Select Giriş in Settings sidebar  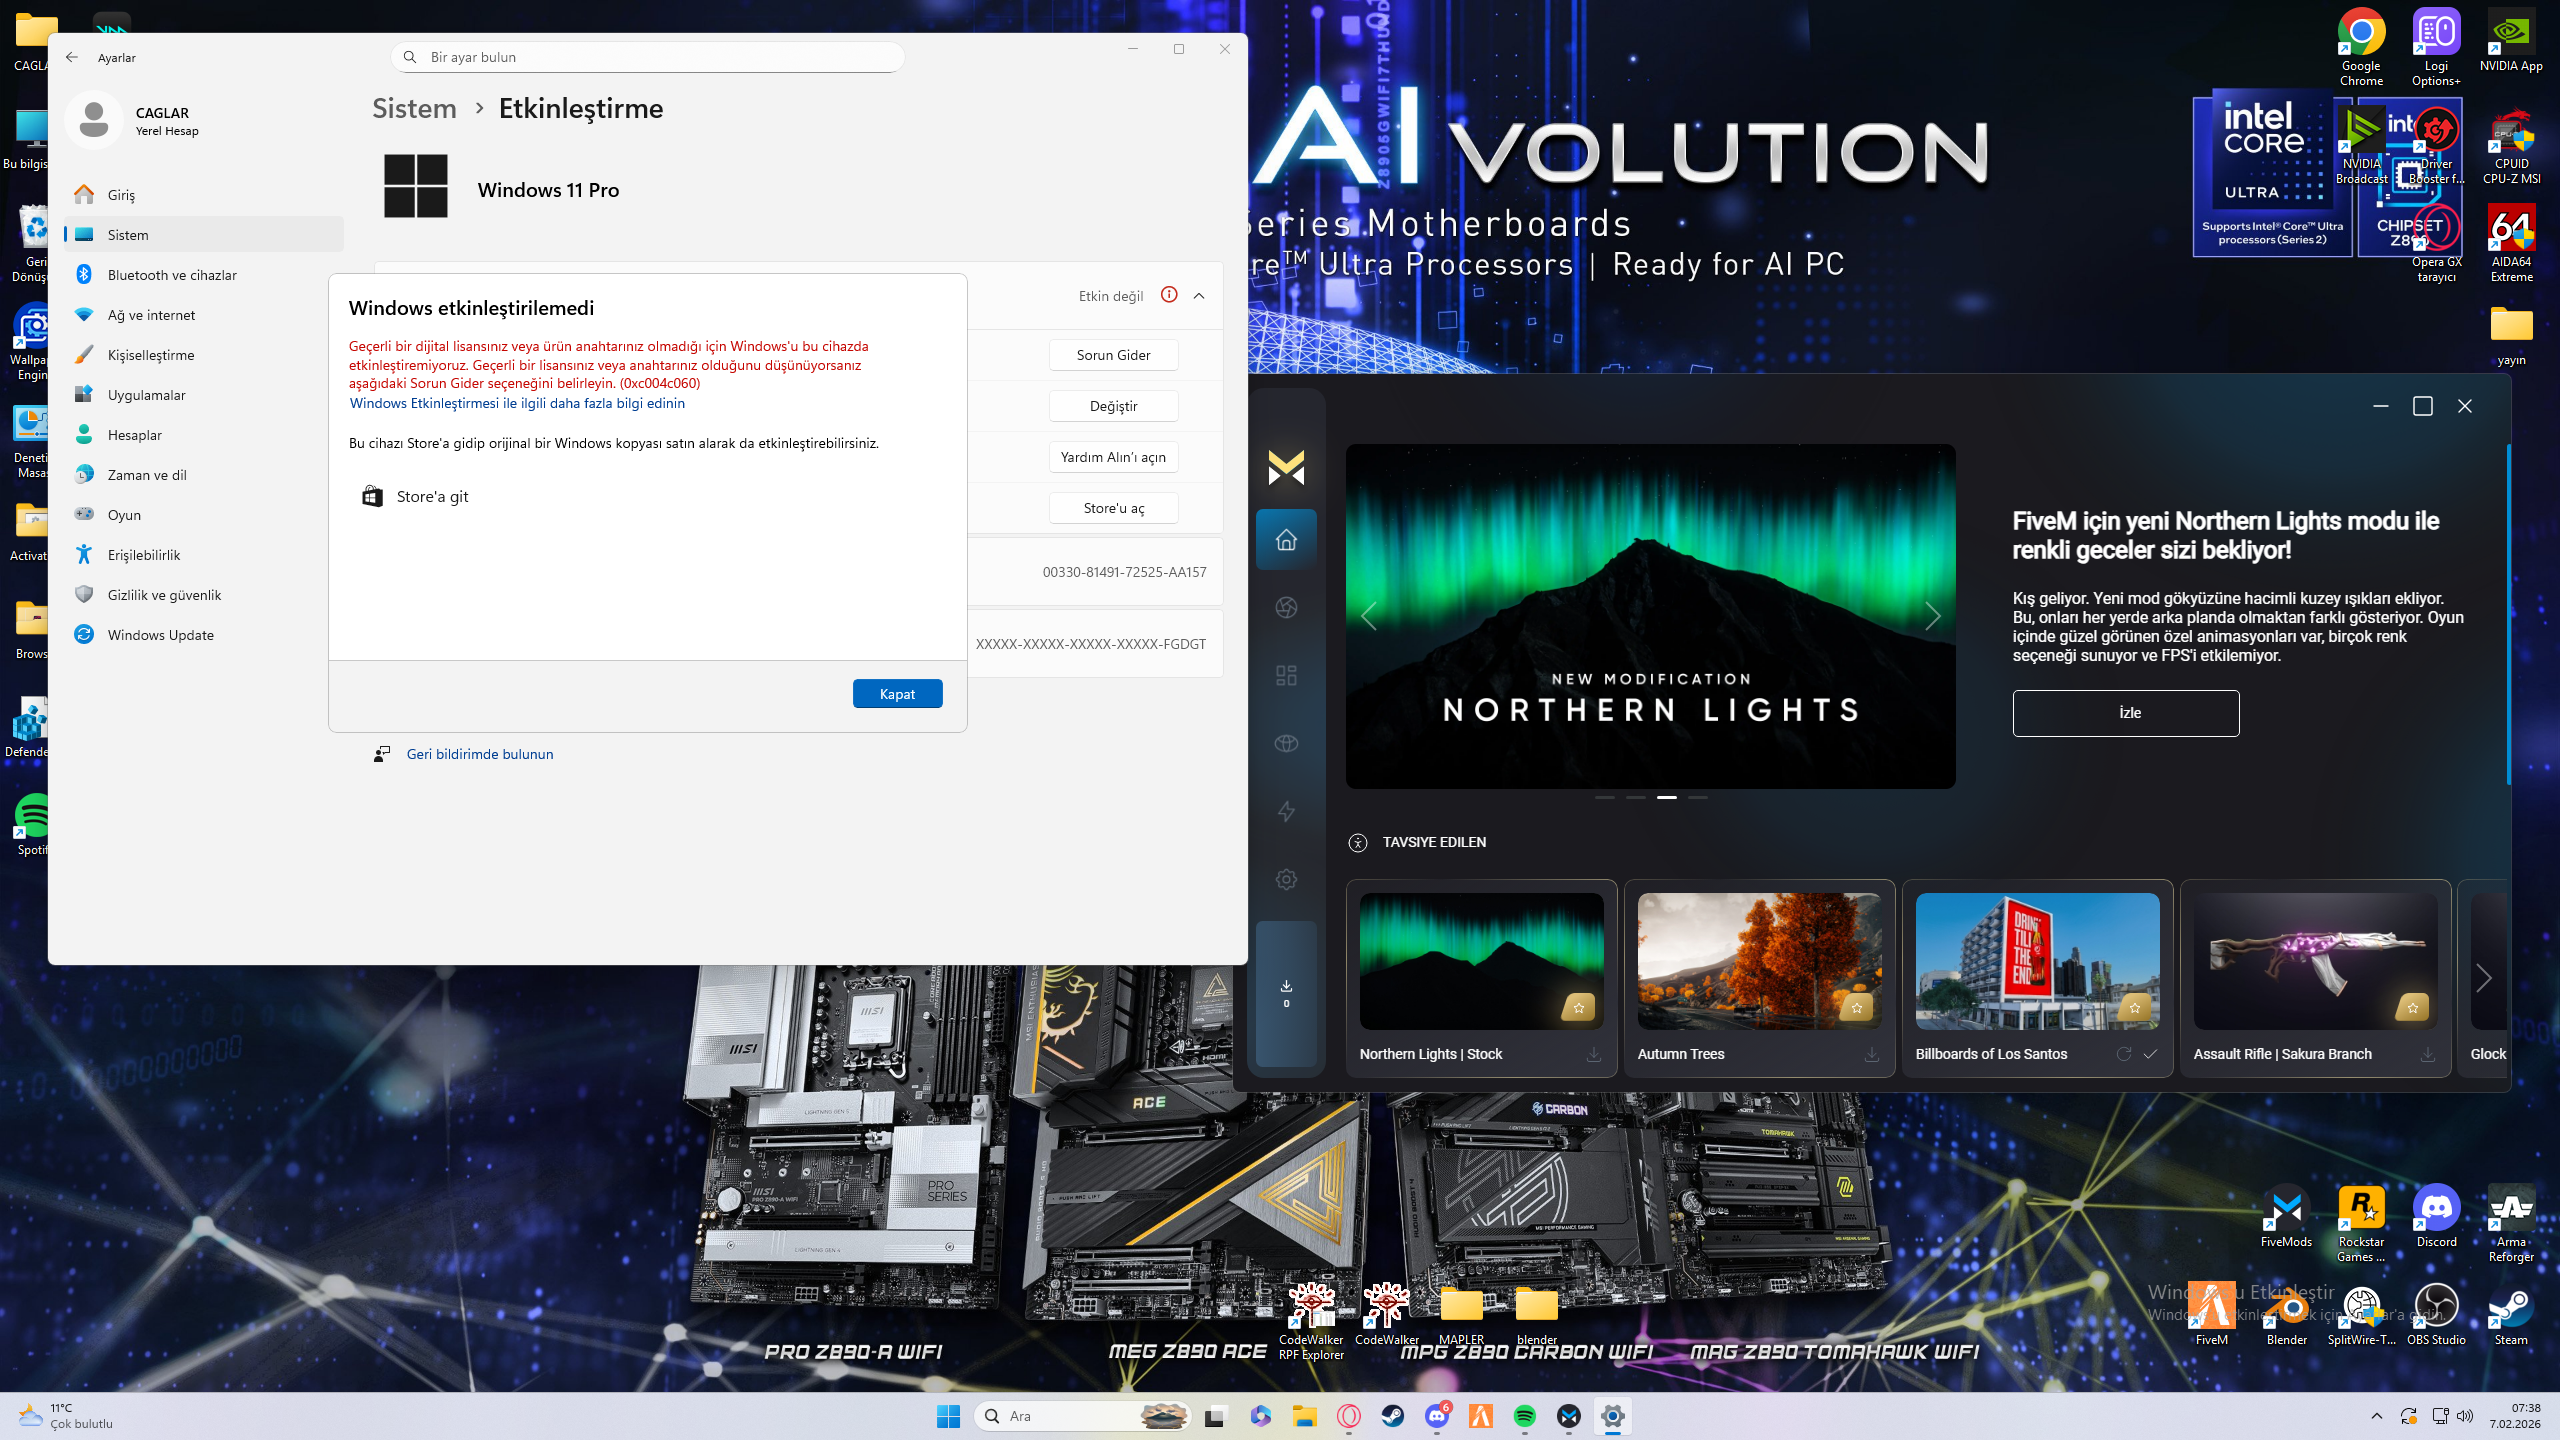coord(204,195)
